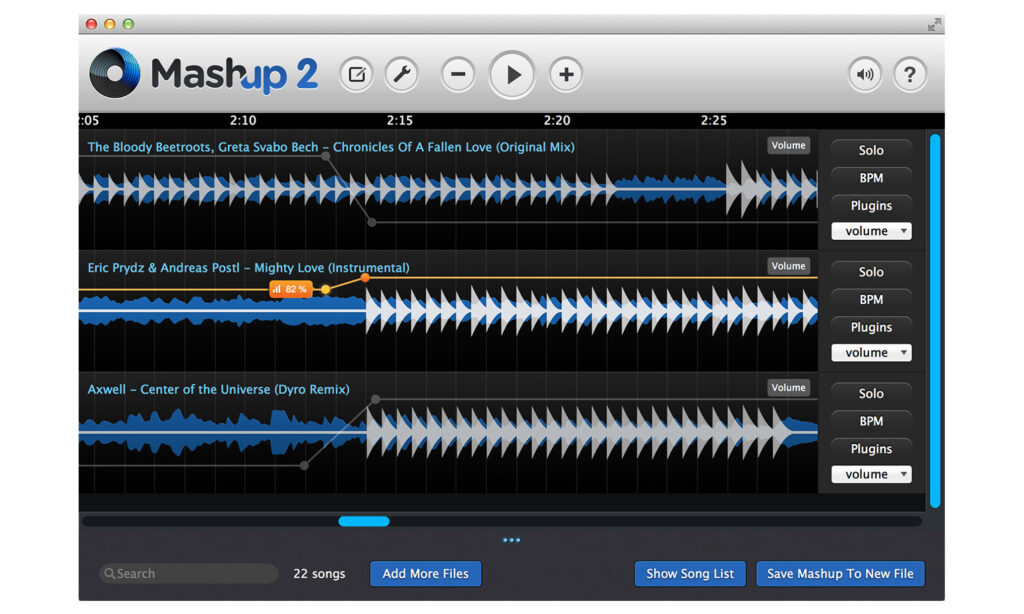This screenshot has width=1024, height=614.
Task: Click the edit/compose icon in toolbar
Action: pos(357,74)
